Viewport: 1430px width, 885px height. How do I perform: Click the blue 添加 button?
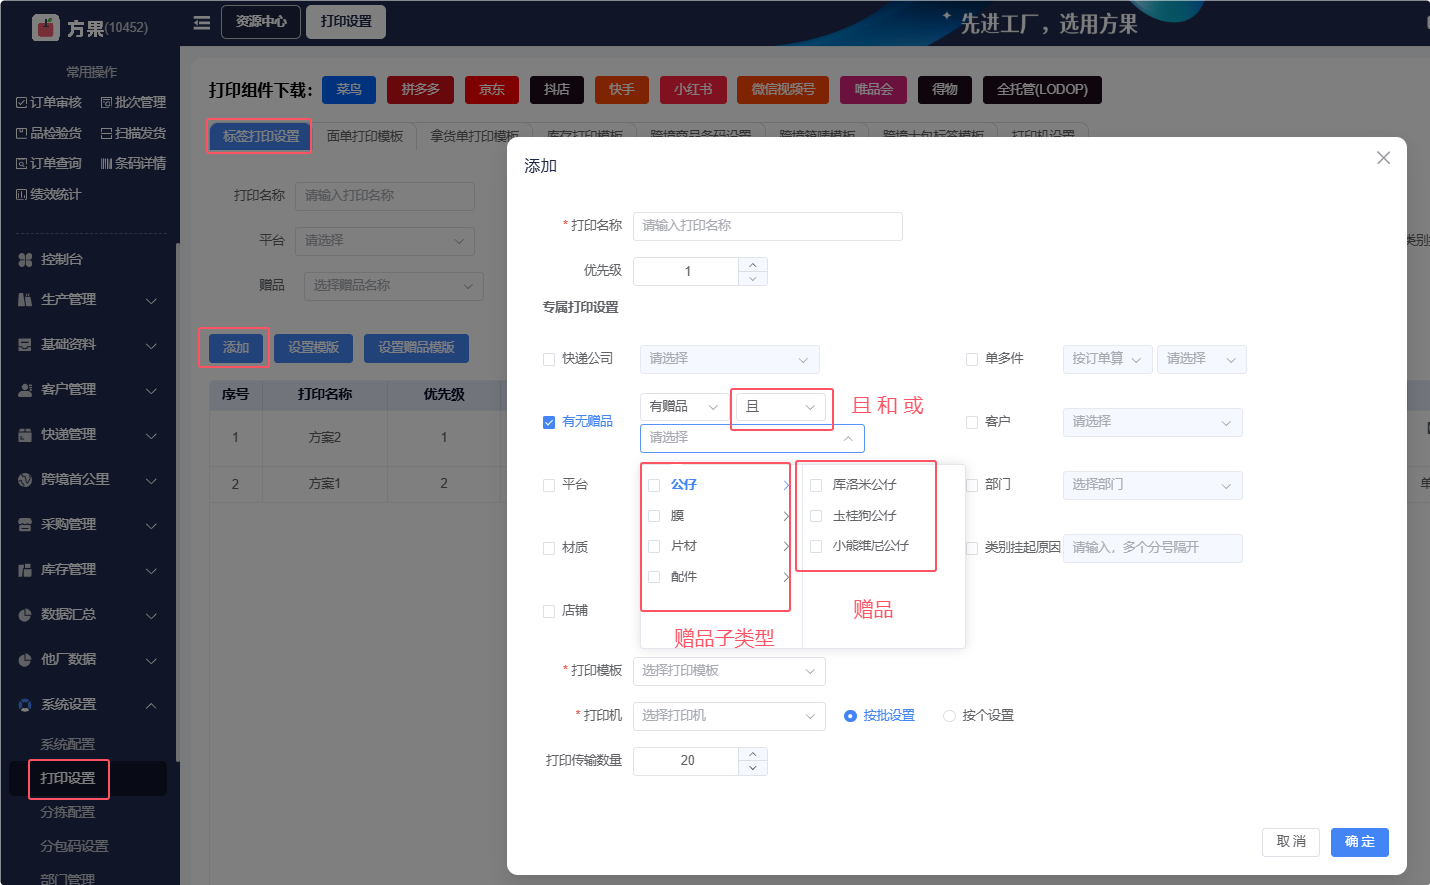(236, 347)
